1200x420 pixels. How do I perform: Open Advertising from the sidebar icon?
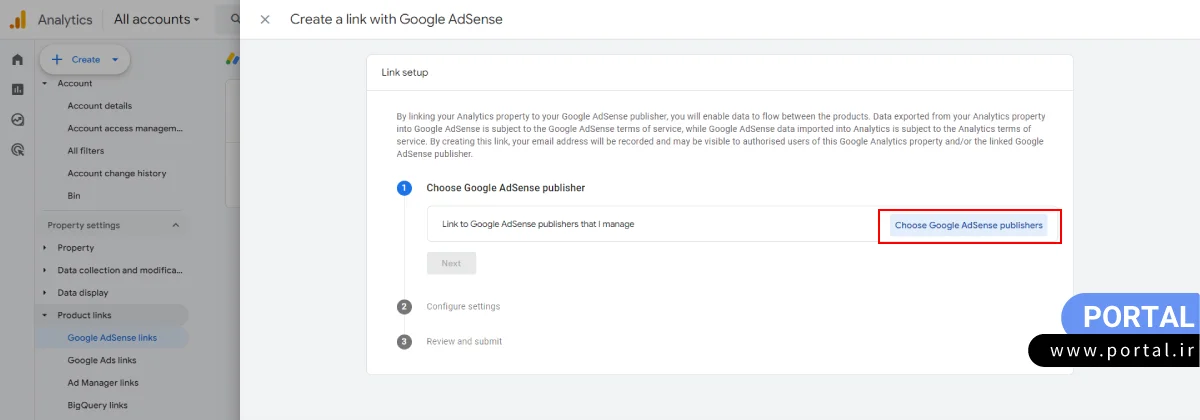17,150
